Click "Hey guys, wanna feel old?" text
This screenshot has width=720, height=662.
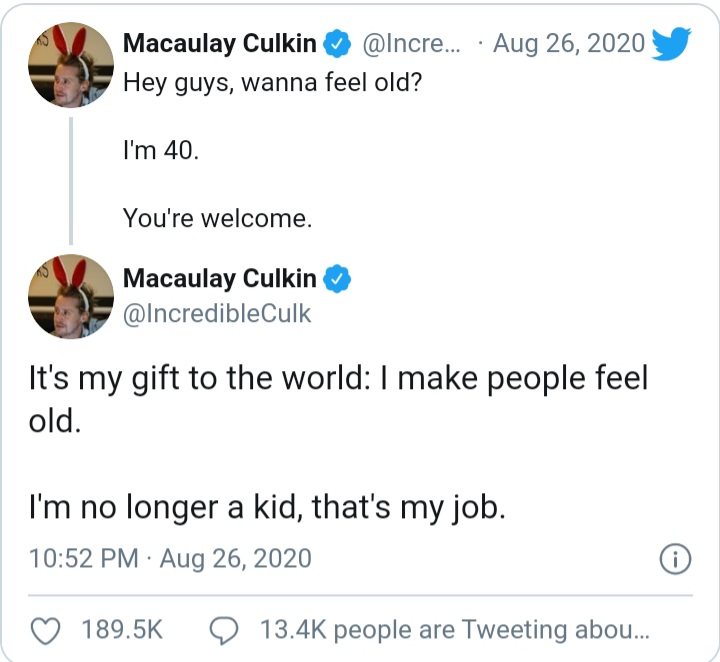click(272, 82)
